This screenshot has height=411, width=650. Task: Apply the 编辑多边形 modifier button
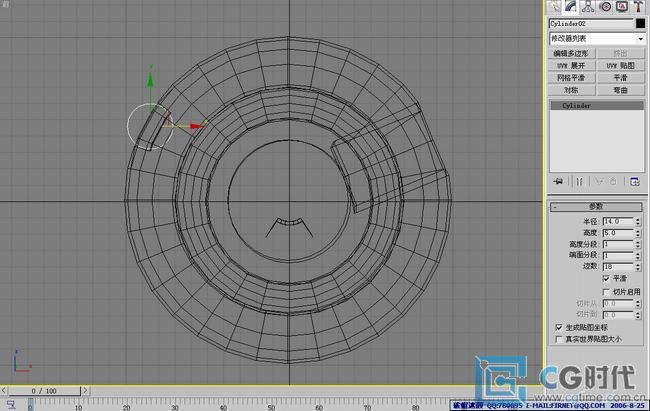coord(571,53)
